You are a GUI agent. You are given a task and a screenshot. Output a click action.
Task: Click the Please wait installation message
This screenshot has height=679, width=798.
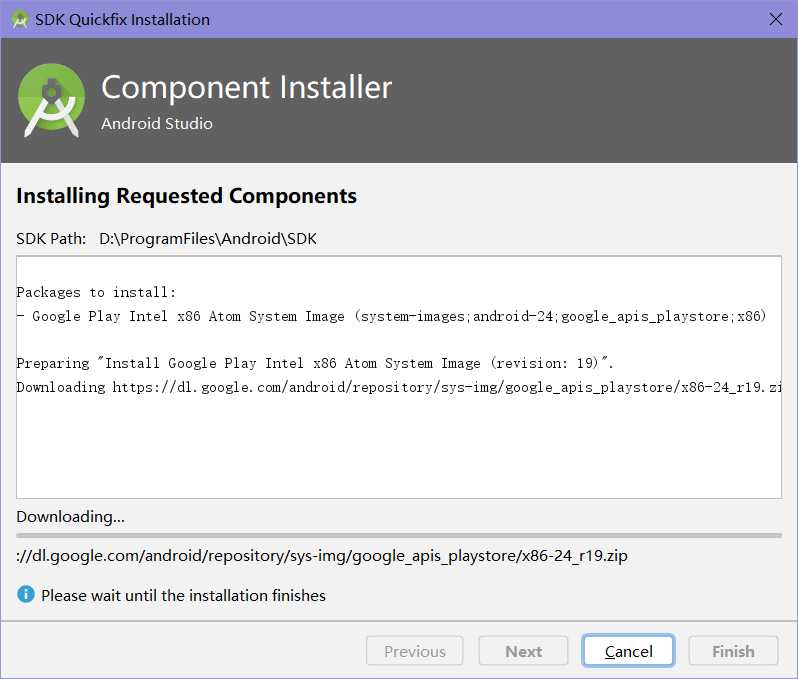pos(183,595)
